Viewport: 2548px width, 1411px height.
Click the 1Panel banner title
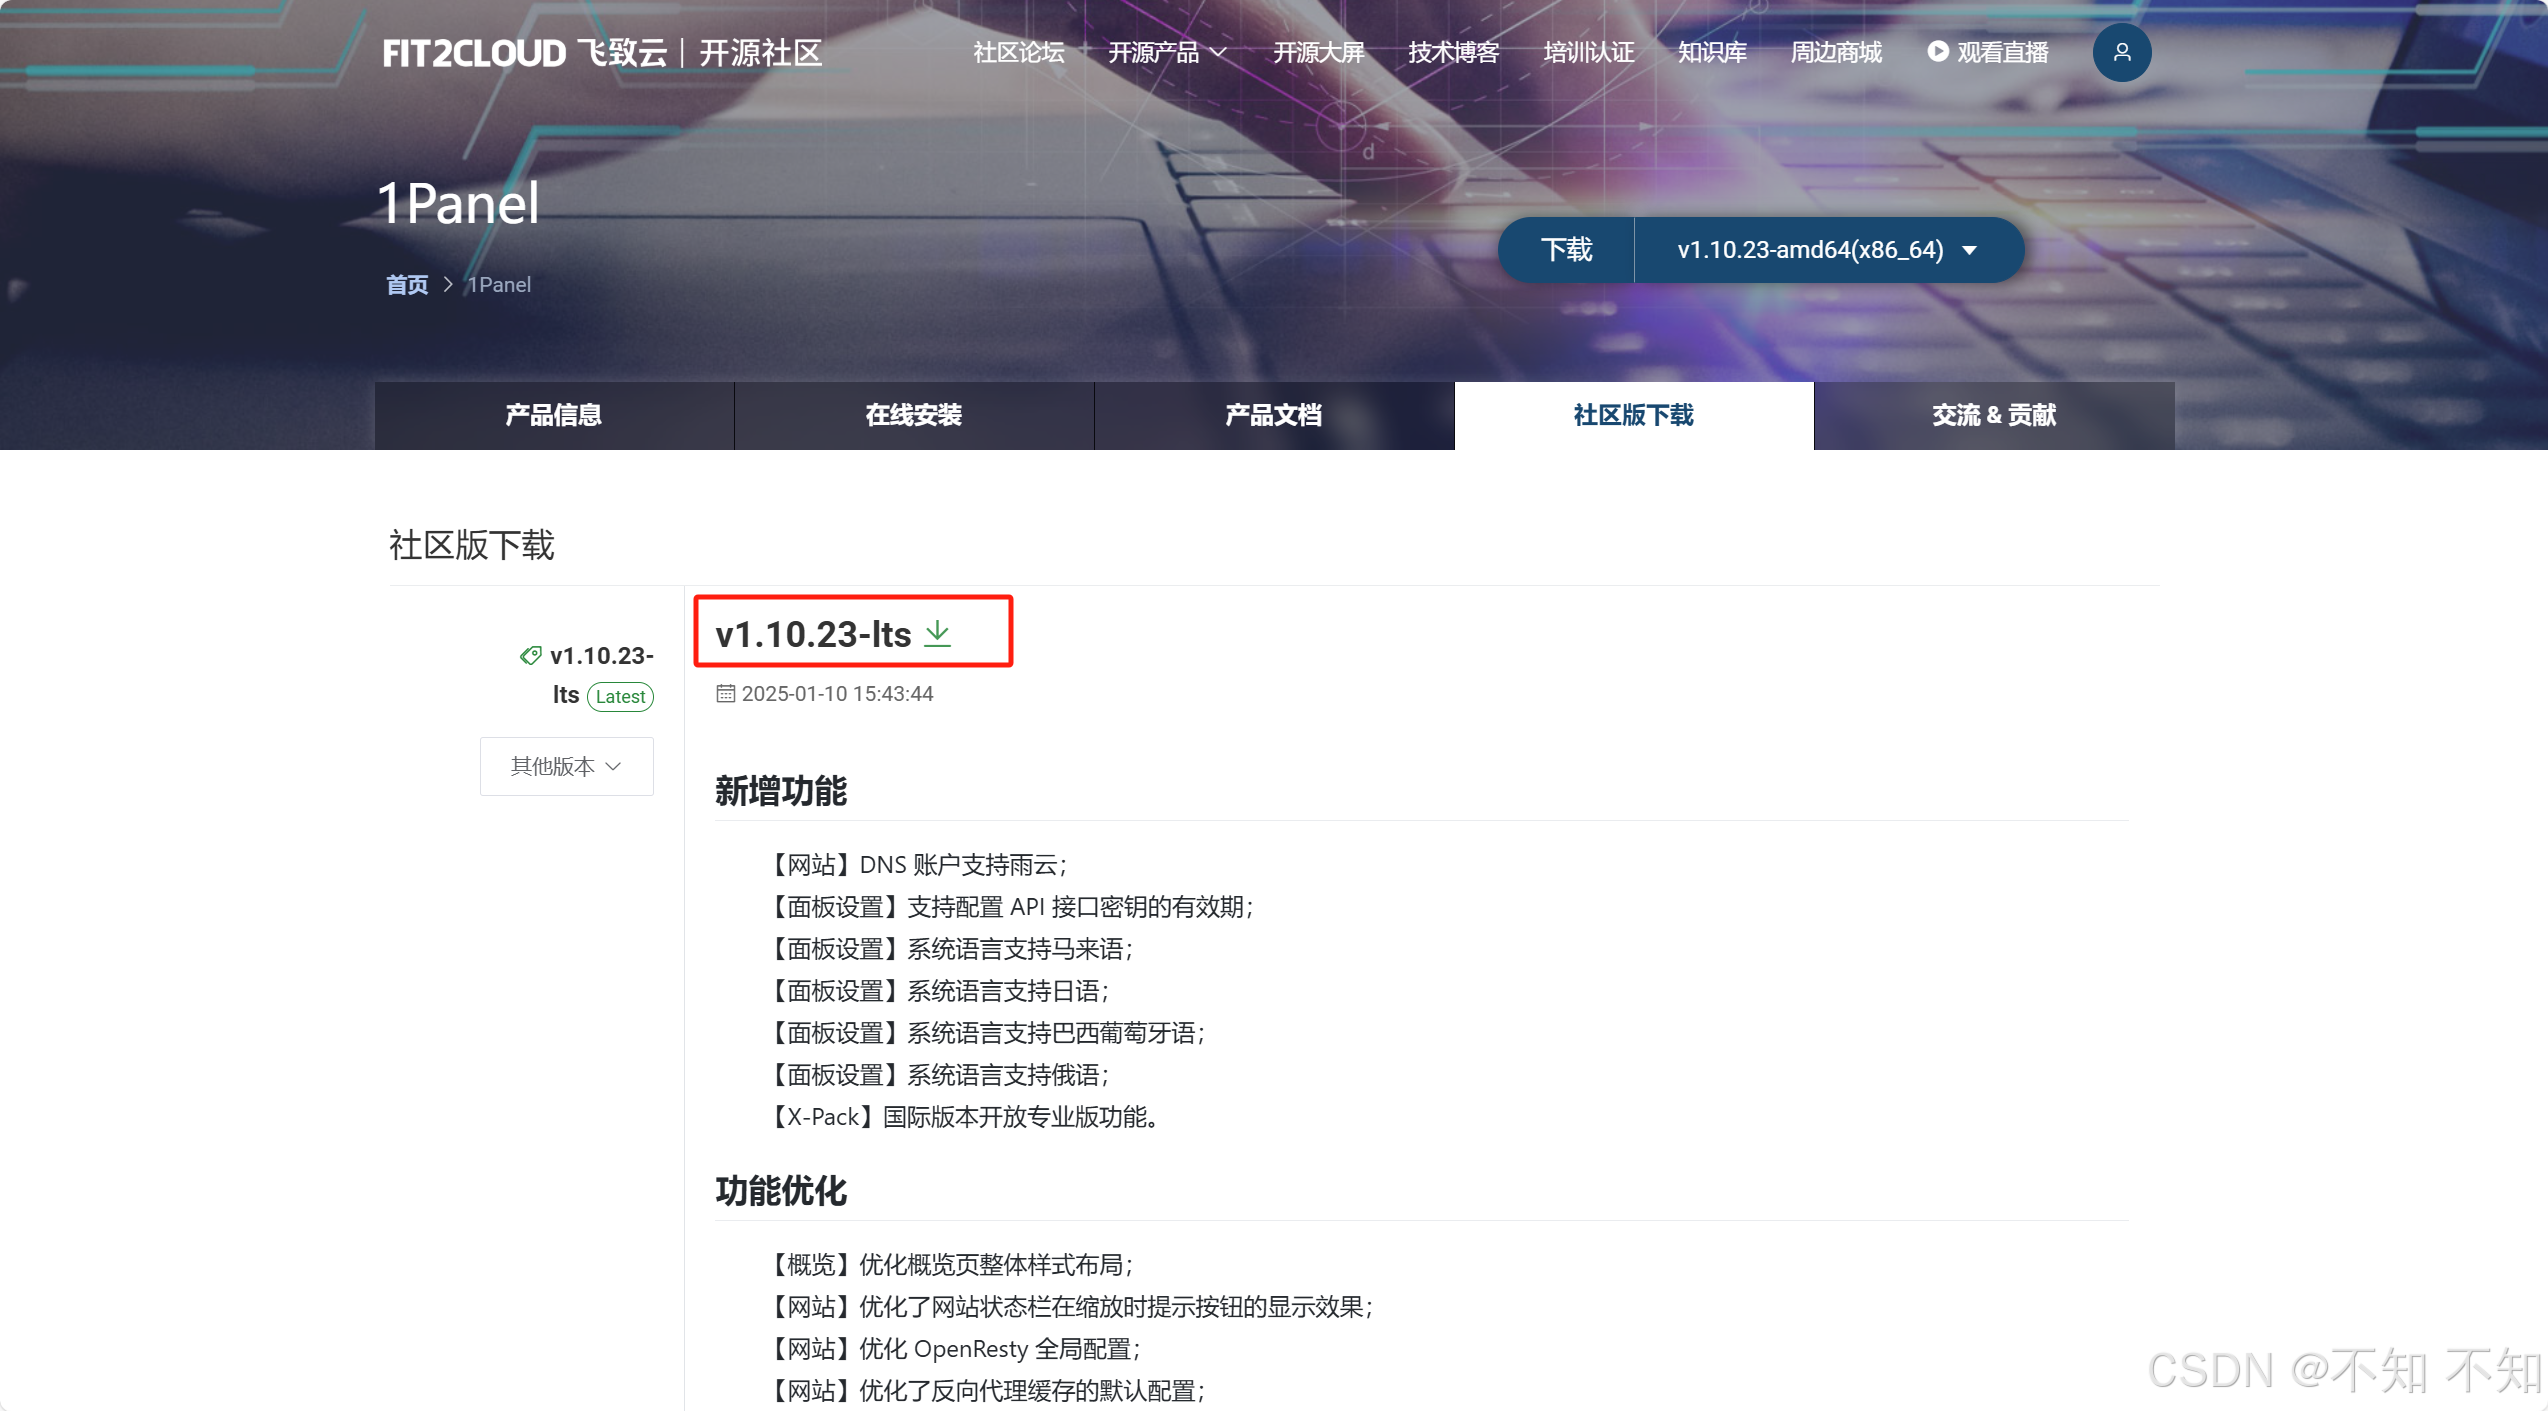[458, 203]
